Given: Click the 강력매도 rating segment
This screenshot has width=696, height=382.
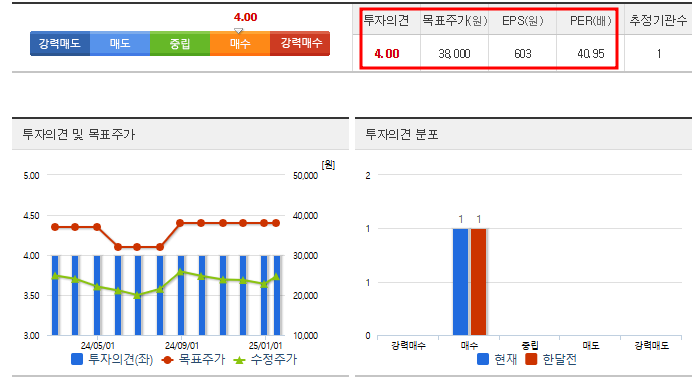Looking at the screenshot, I should pyautogui.click(x=60, y=43).
